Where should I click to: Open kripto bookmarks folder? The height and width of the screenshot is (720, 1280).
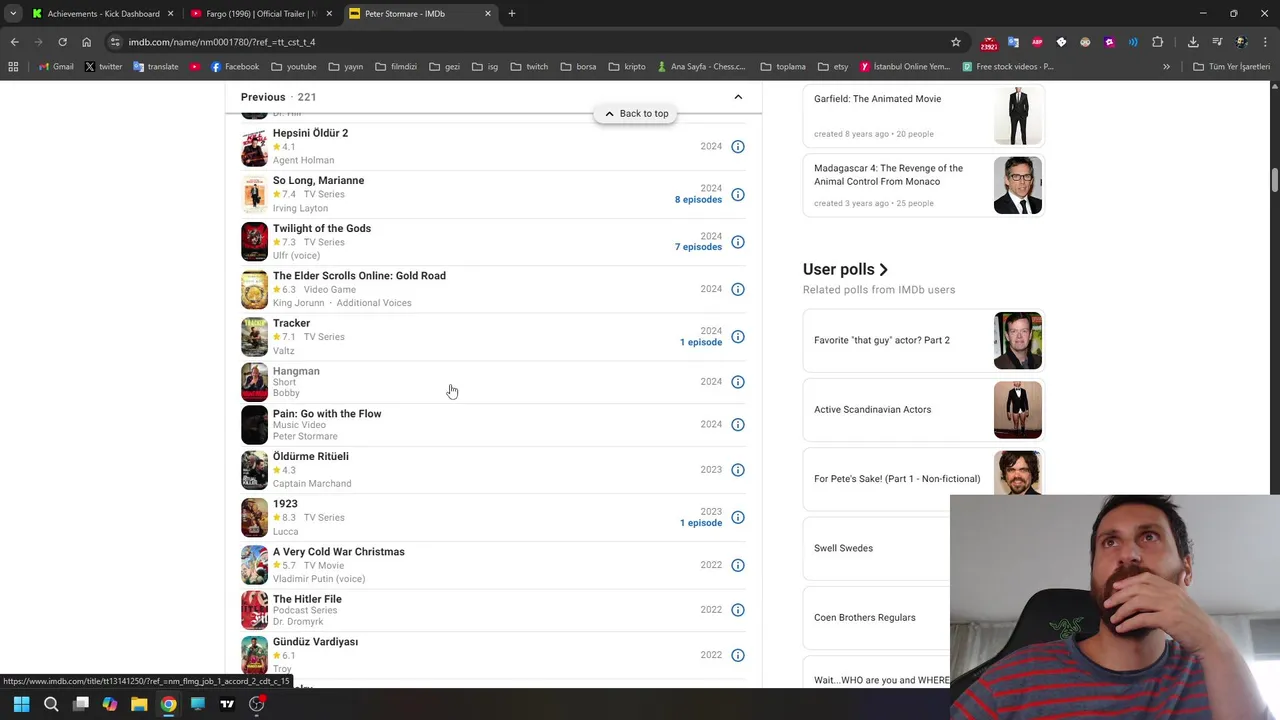pos(626,67)
